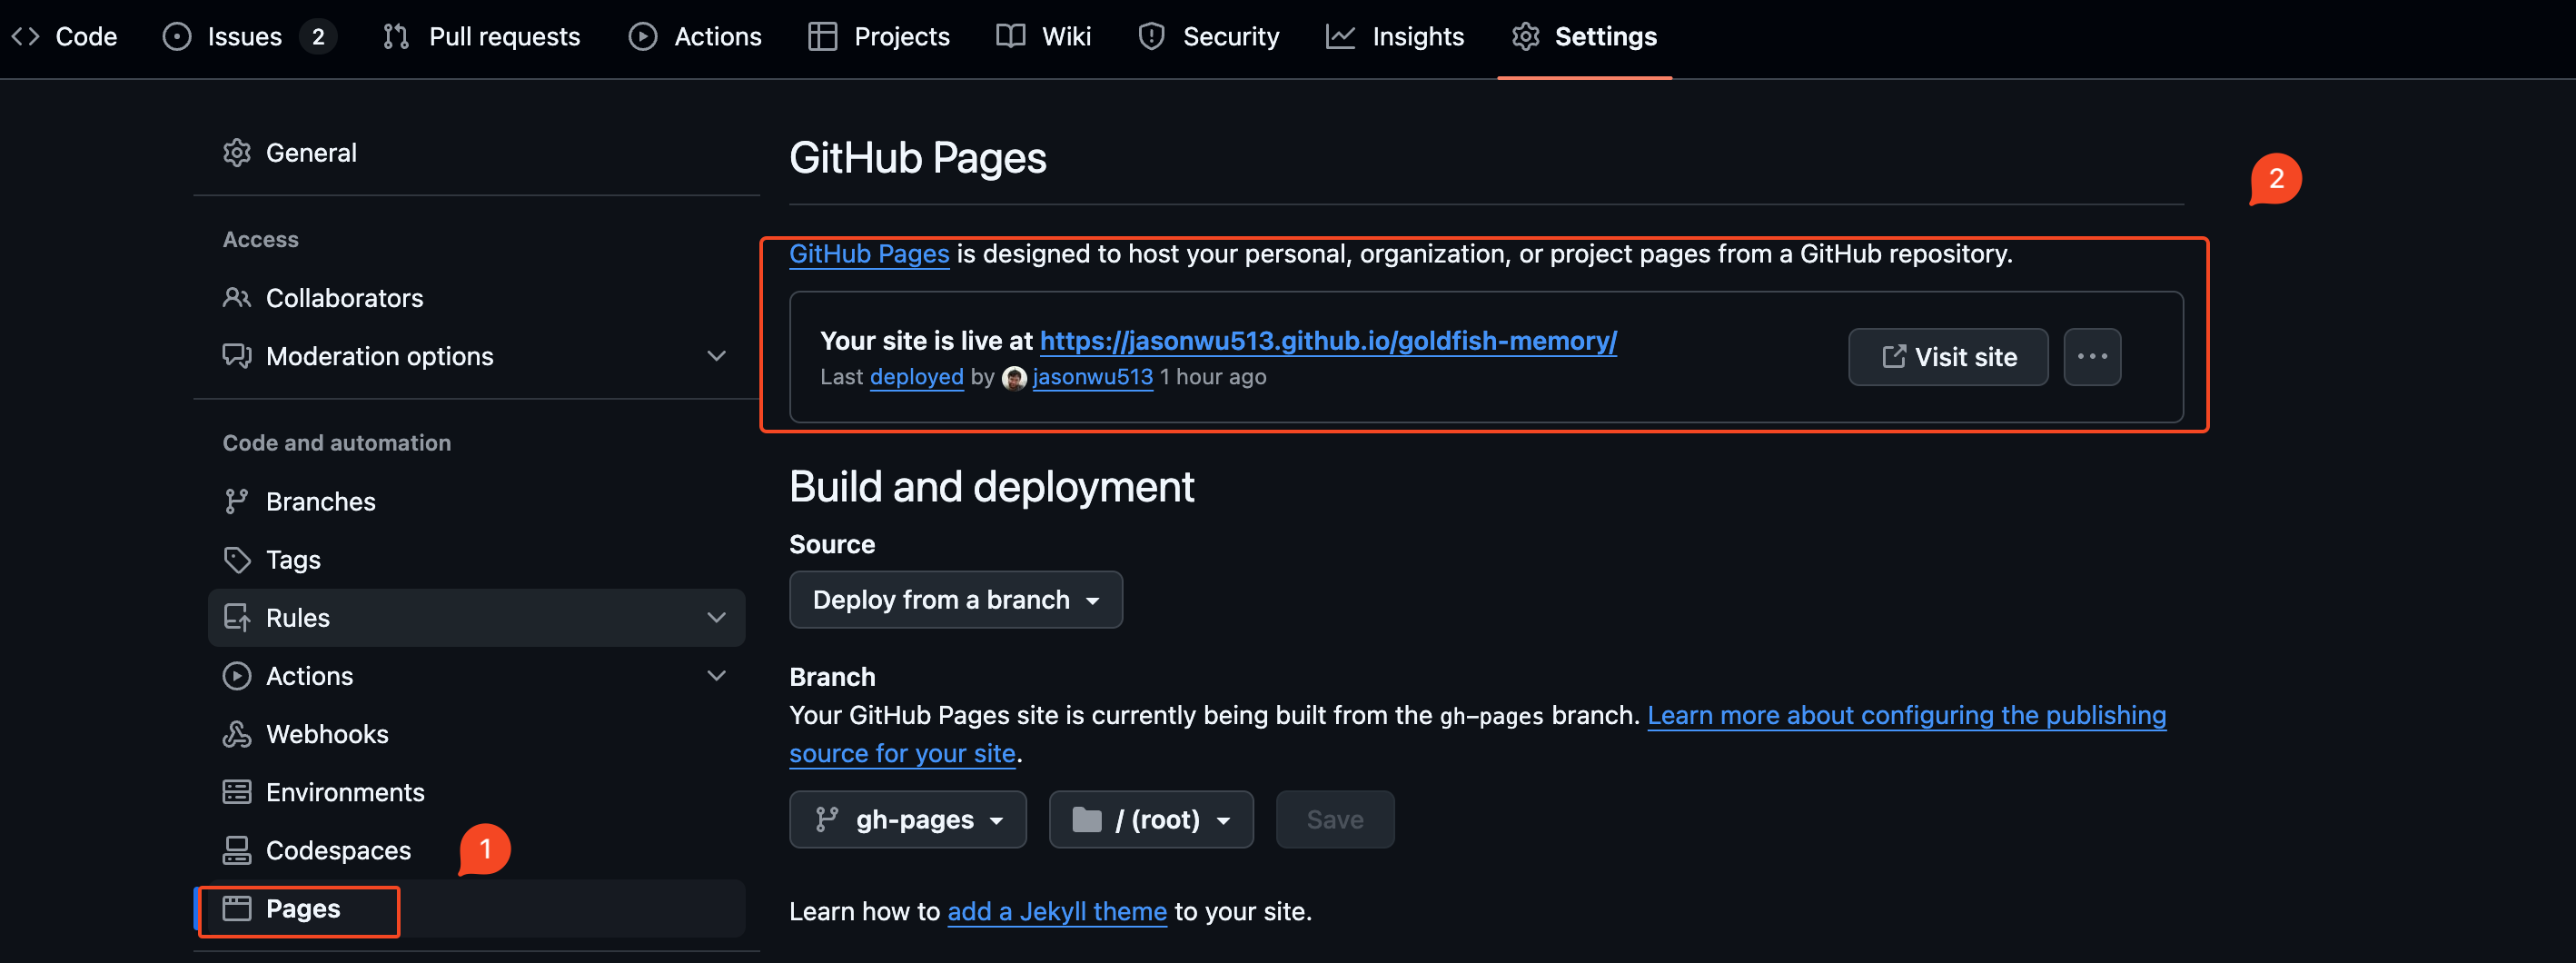The width and height of the screenshot is (2576, 963).
Task: Open Moderation options section
Action: pos(476,356)
